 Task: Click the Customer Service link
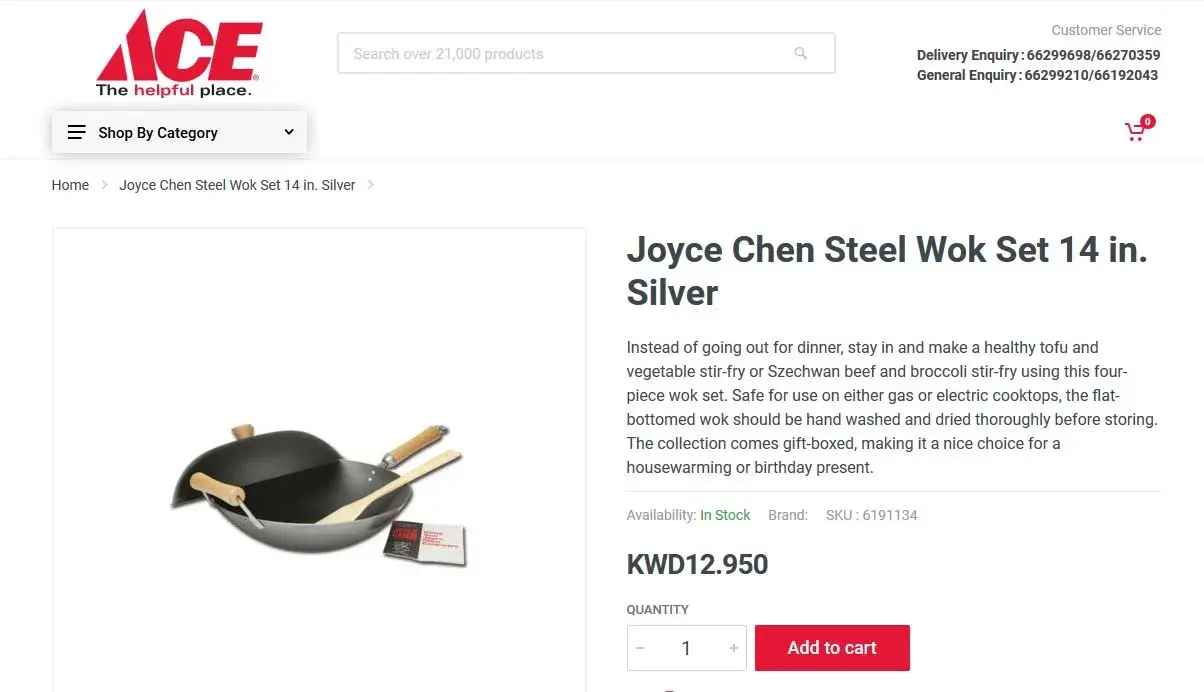tap(1106, 30)
